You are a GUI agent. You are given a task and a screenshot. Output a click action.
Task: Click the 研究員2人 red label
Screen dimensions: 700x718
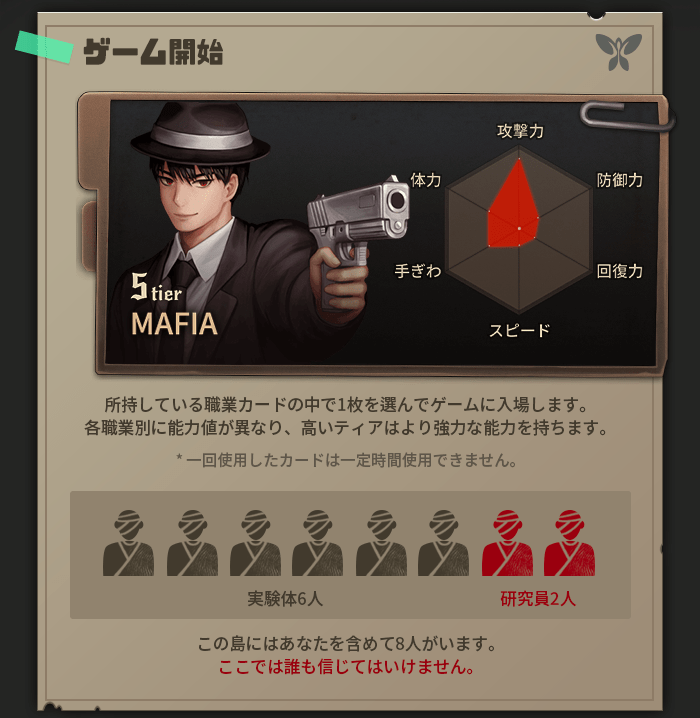(x=538, y=598)
